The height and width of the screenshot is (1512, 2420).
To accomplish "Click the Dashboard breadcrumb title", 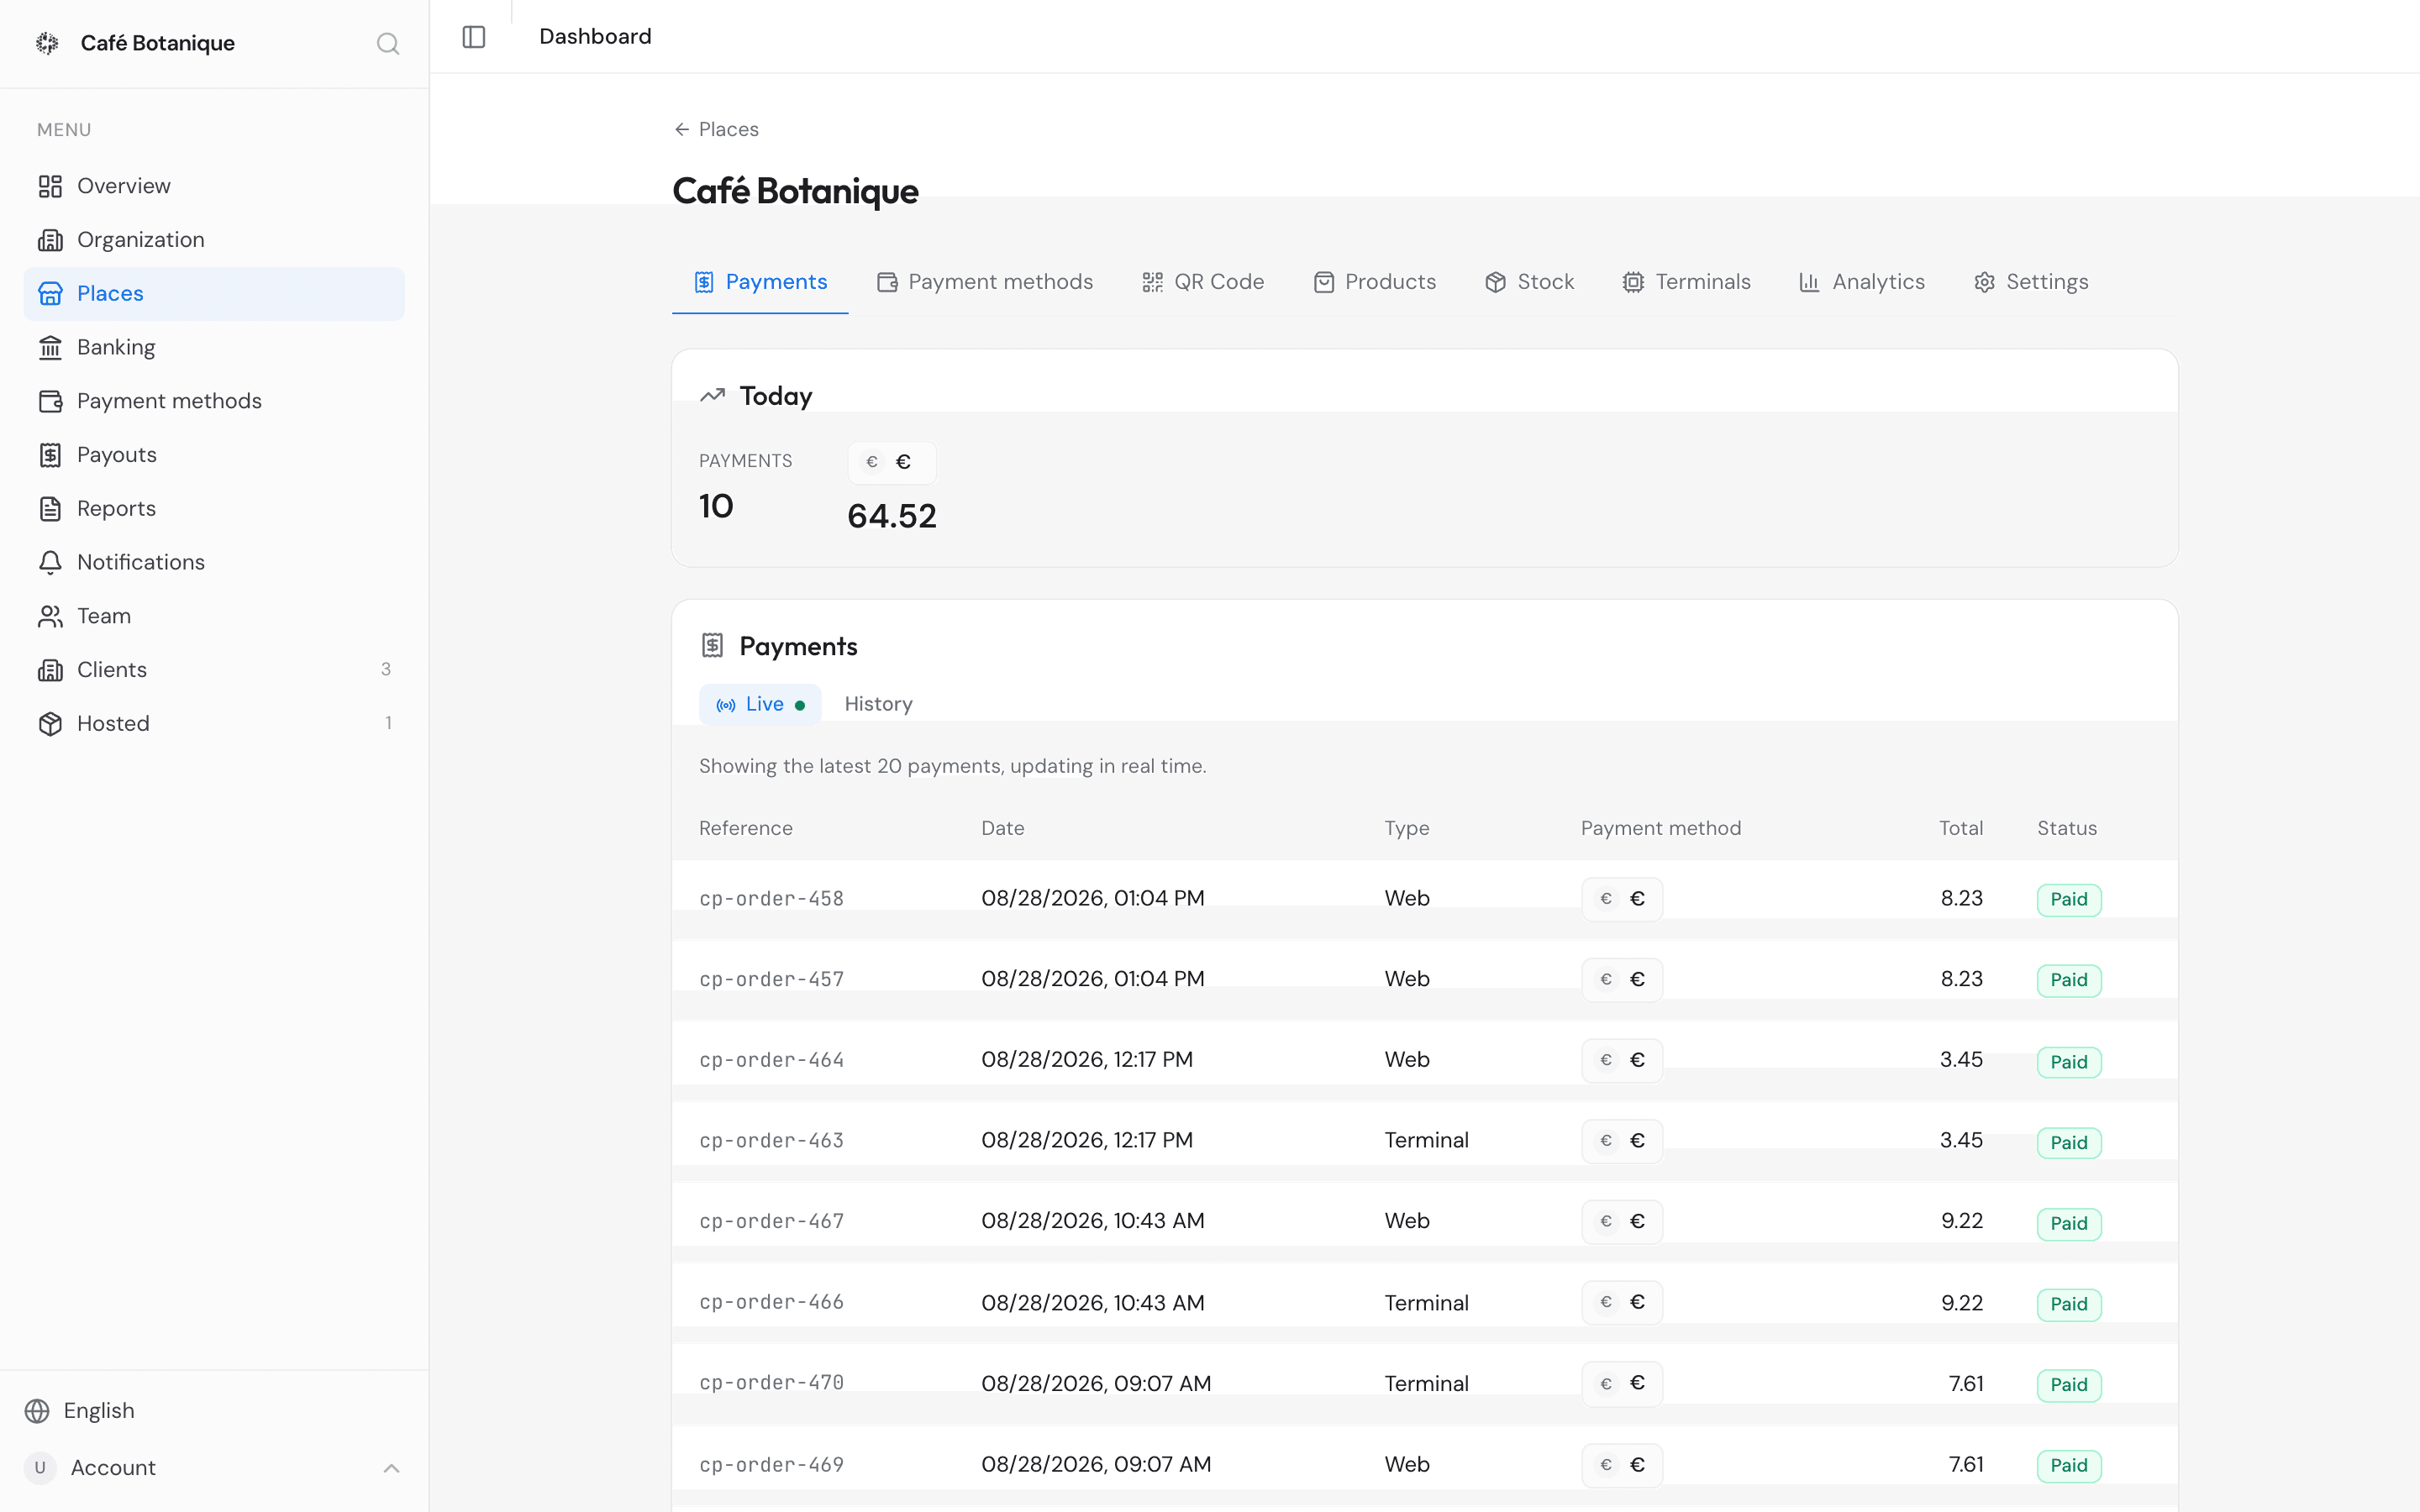I will (x=595, y=37).
